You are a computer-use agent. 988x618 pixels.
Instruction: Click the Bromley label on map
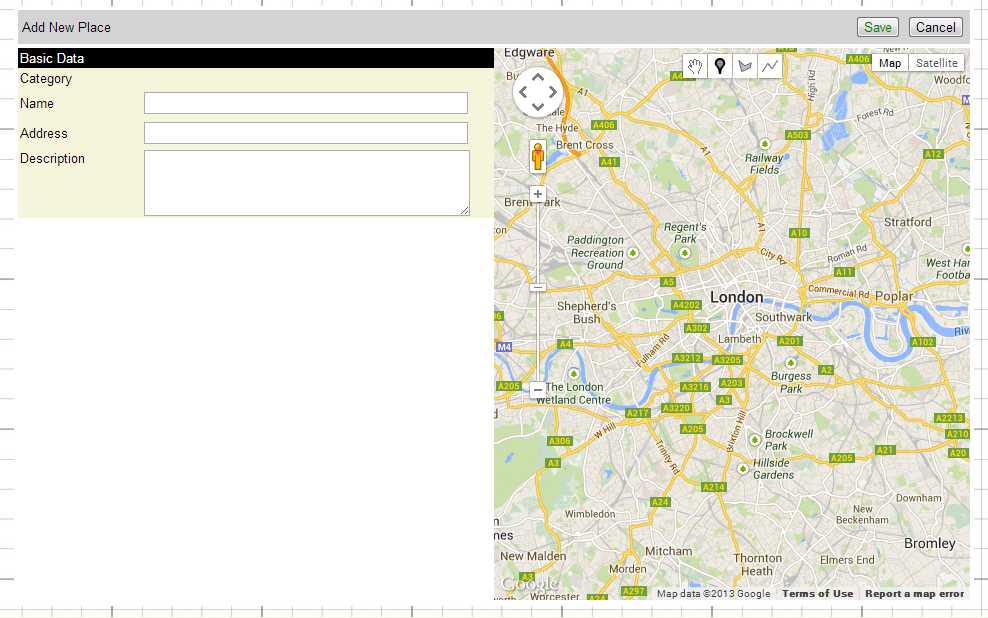929,543
